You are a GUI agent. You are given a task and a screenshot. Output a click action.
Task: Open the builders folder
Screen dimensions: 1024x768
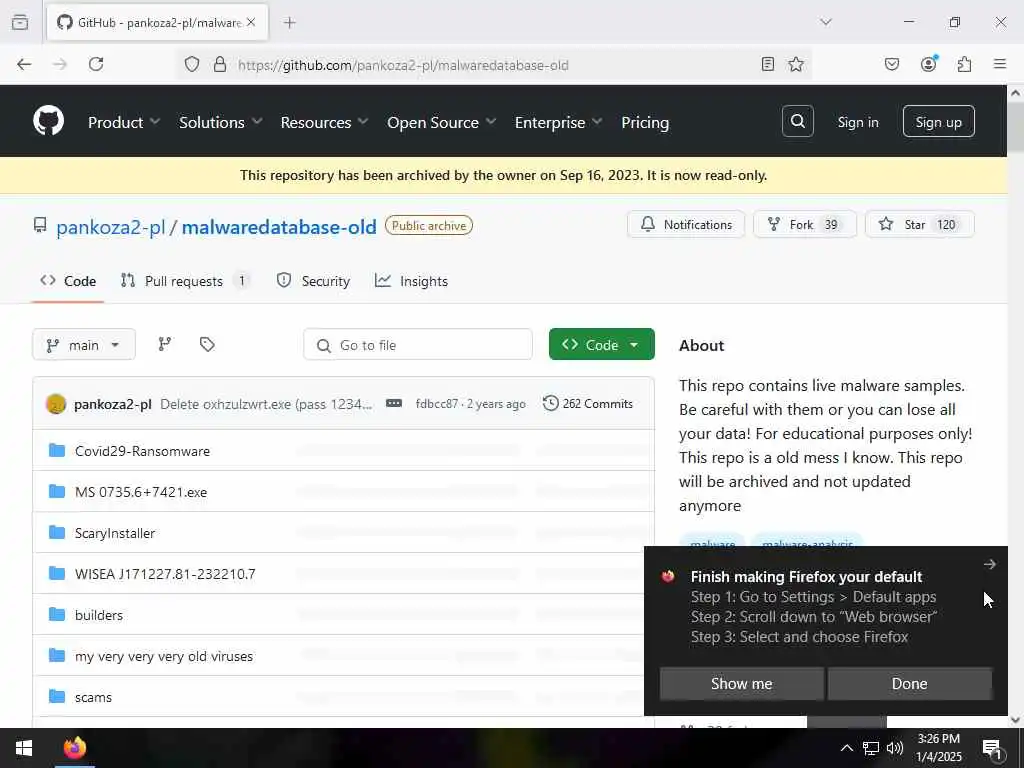[x=99, y=615]
